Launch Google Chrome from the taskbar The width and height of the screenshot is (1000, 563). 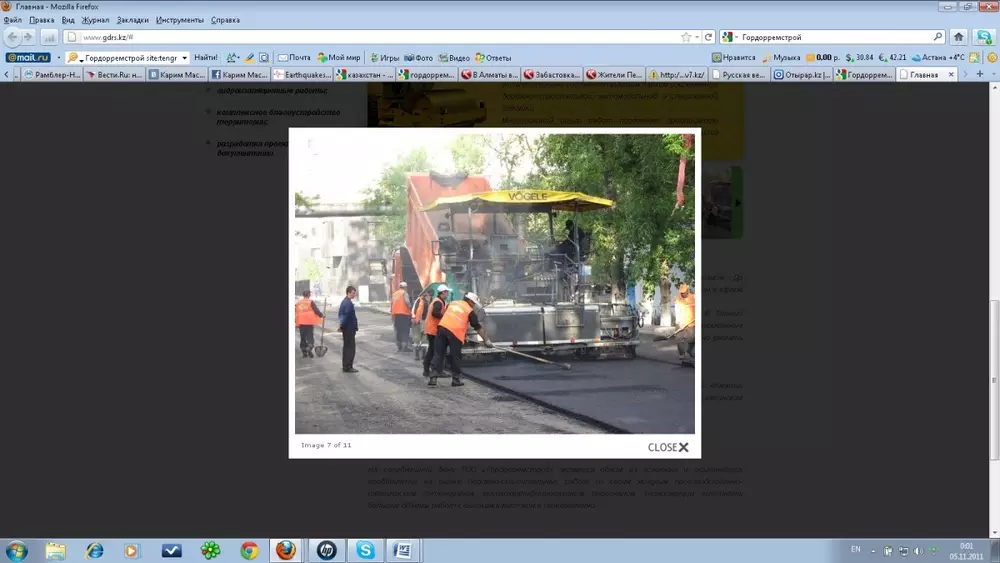(x=249, y=550)
